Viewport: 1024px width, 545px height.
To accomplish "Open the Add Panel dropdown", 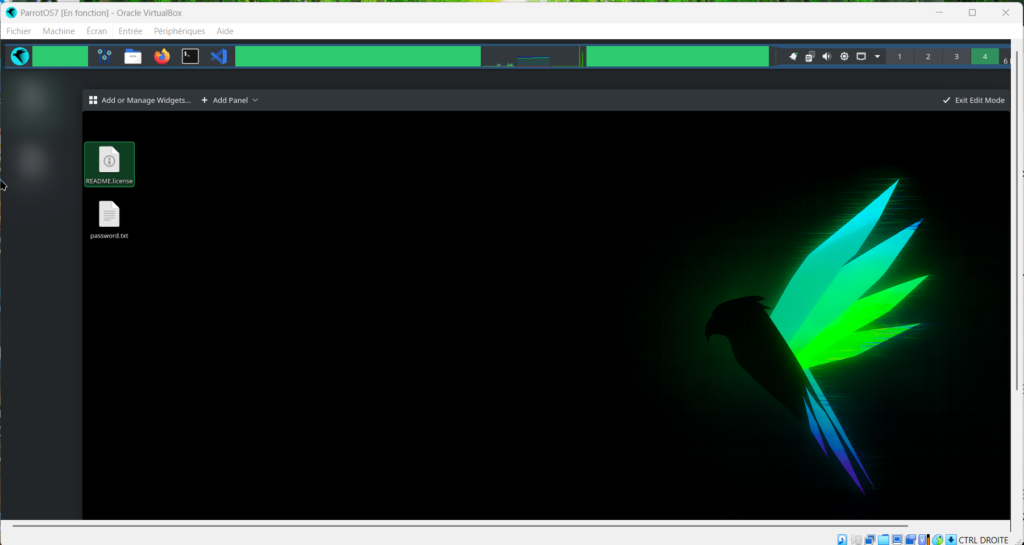I will click(230, 100).
